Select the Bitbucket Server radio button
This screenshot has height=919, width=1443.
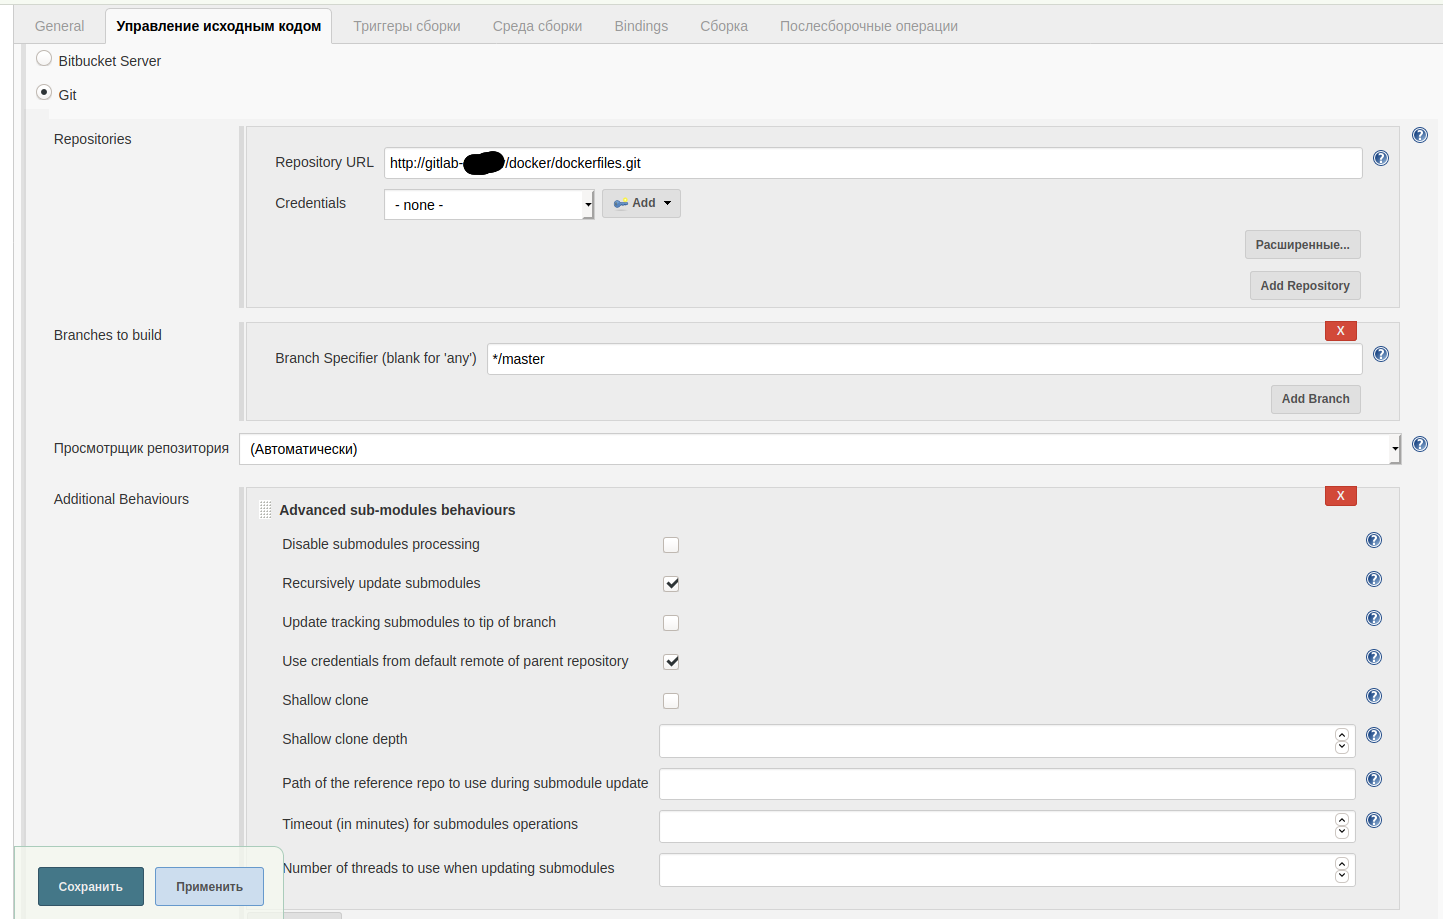(44, 59)
